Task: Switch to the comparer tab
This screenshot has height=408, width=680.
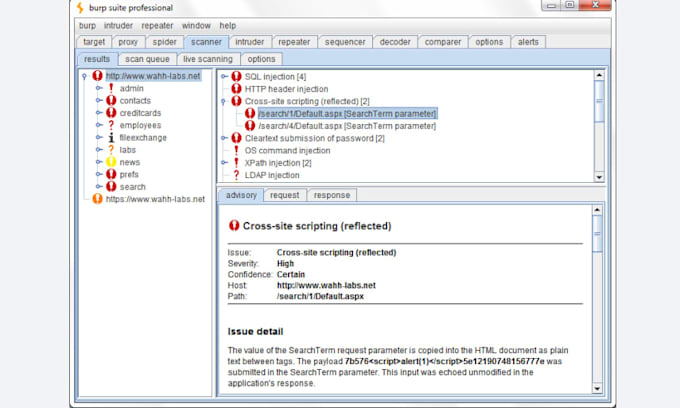Action: pos(443,42)
